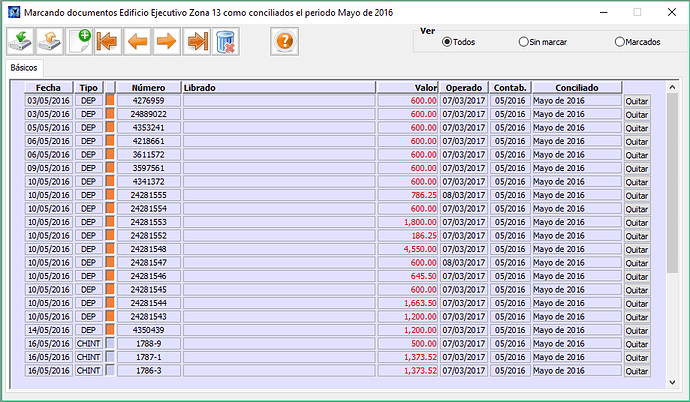Click Quitar for deposit 4276959
The height and width of the screenshot is (402, 690).
point(636,101)
